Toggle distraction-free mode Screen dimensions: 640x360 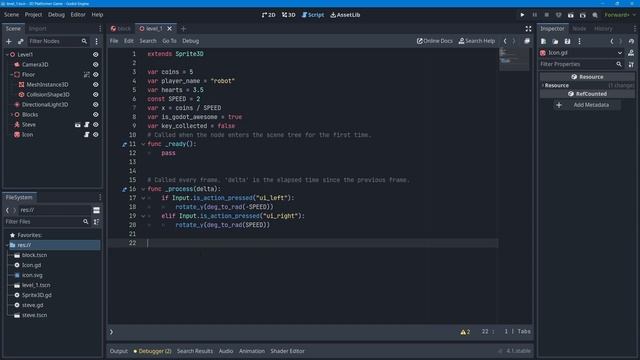(x=528, y=29)
